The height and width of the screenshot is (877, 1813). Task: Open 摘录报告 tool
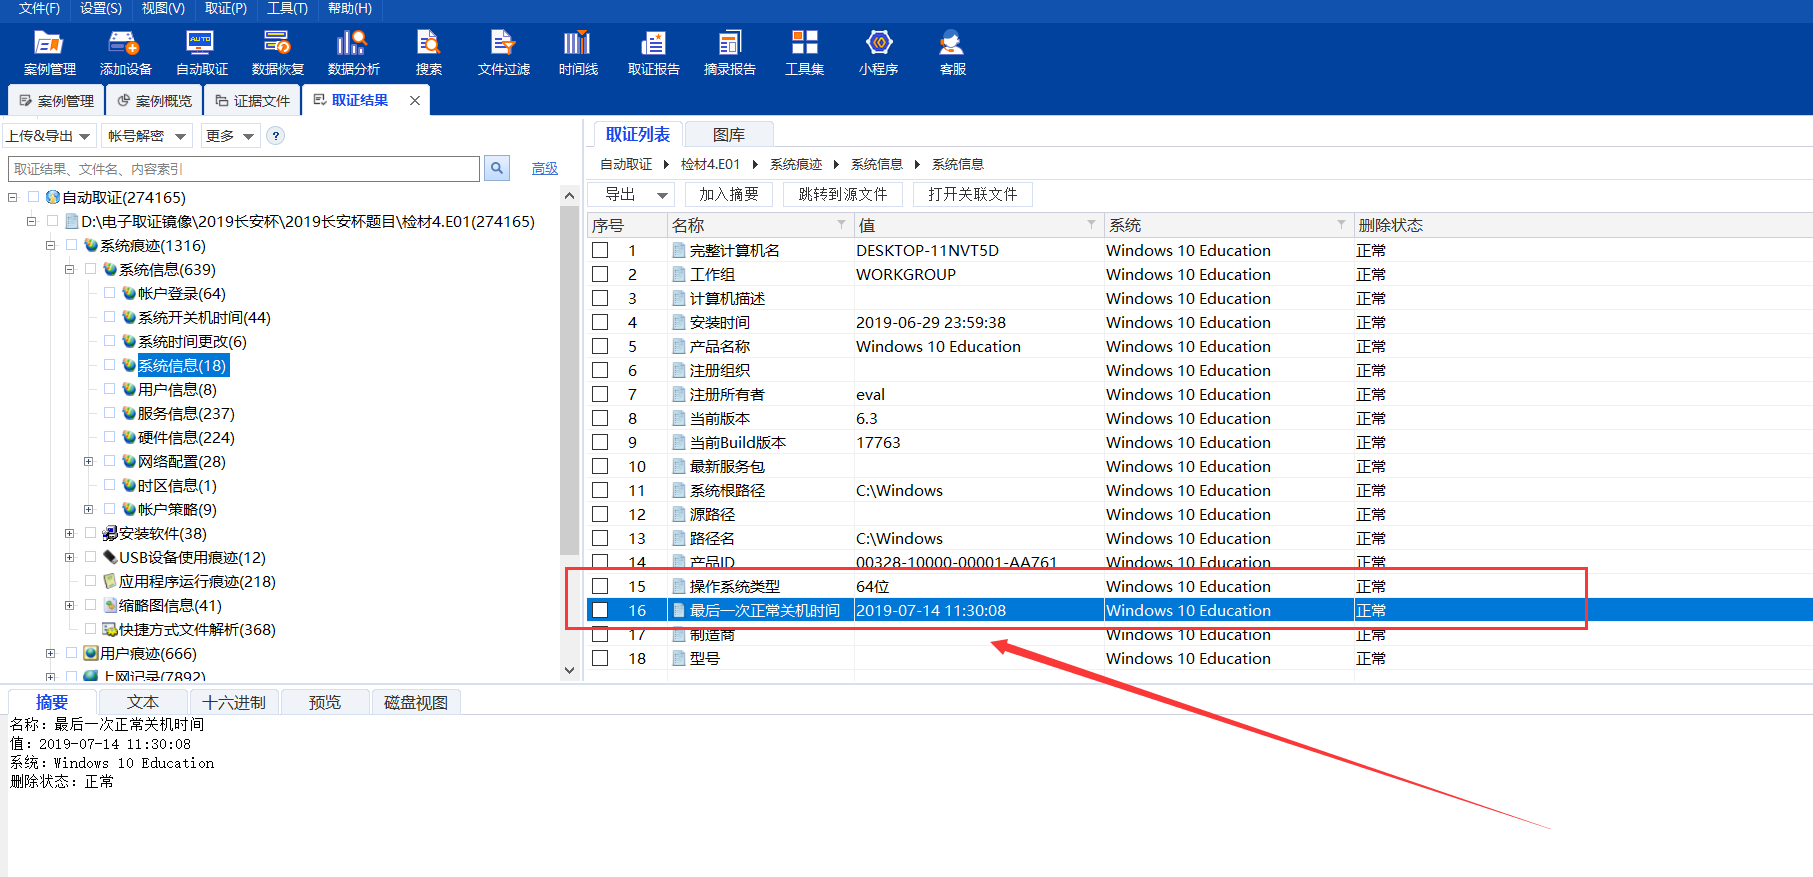[x=729, y=53]
